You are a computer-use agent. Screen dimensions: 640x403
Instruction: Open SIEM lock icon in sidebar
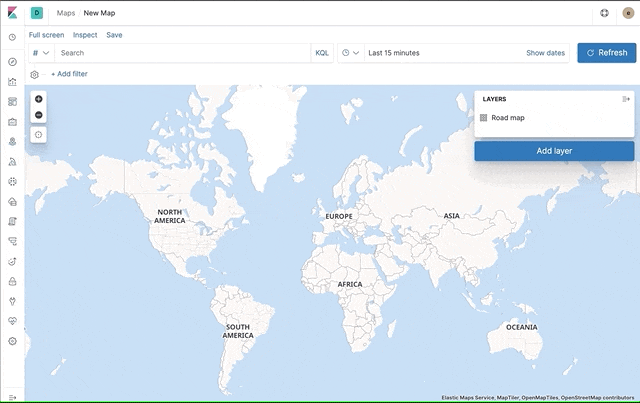tap(13, 281)
